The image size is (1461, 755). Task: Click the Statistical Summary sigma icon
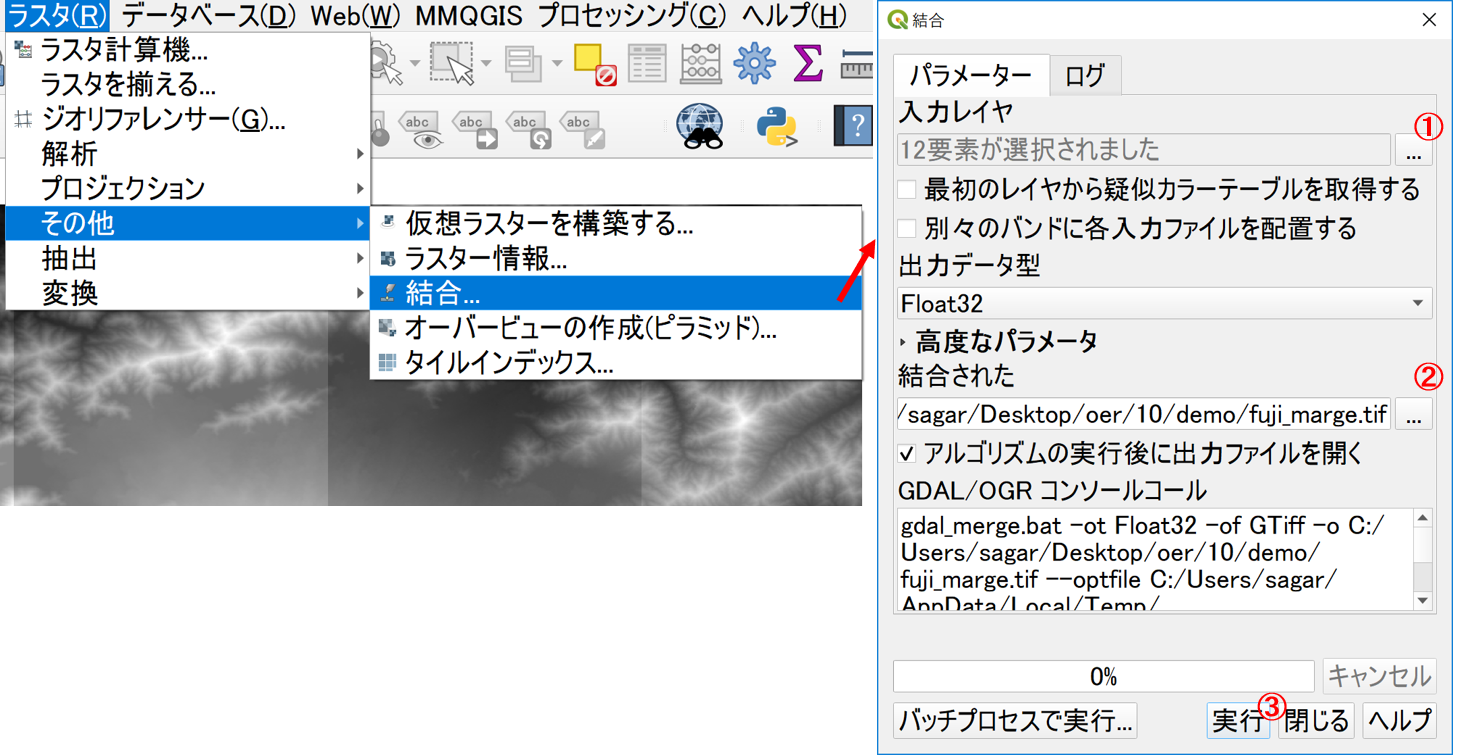point(807,62)
